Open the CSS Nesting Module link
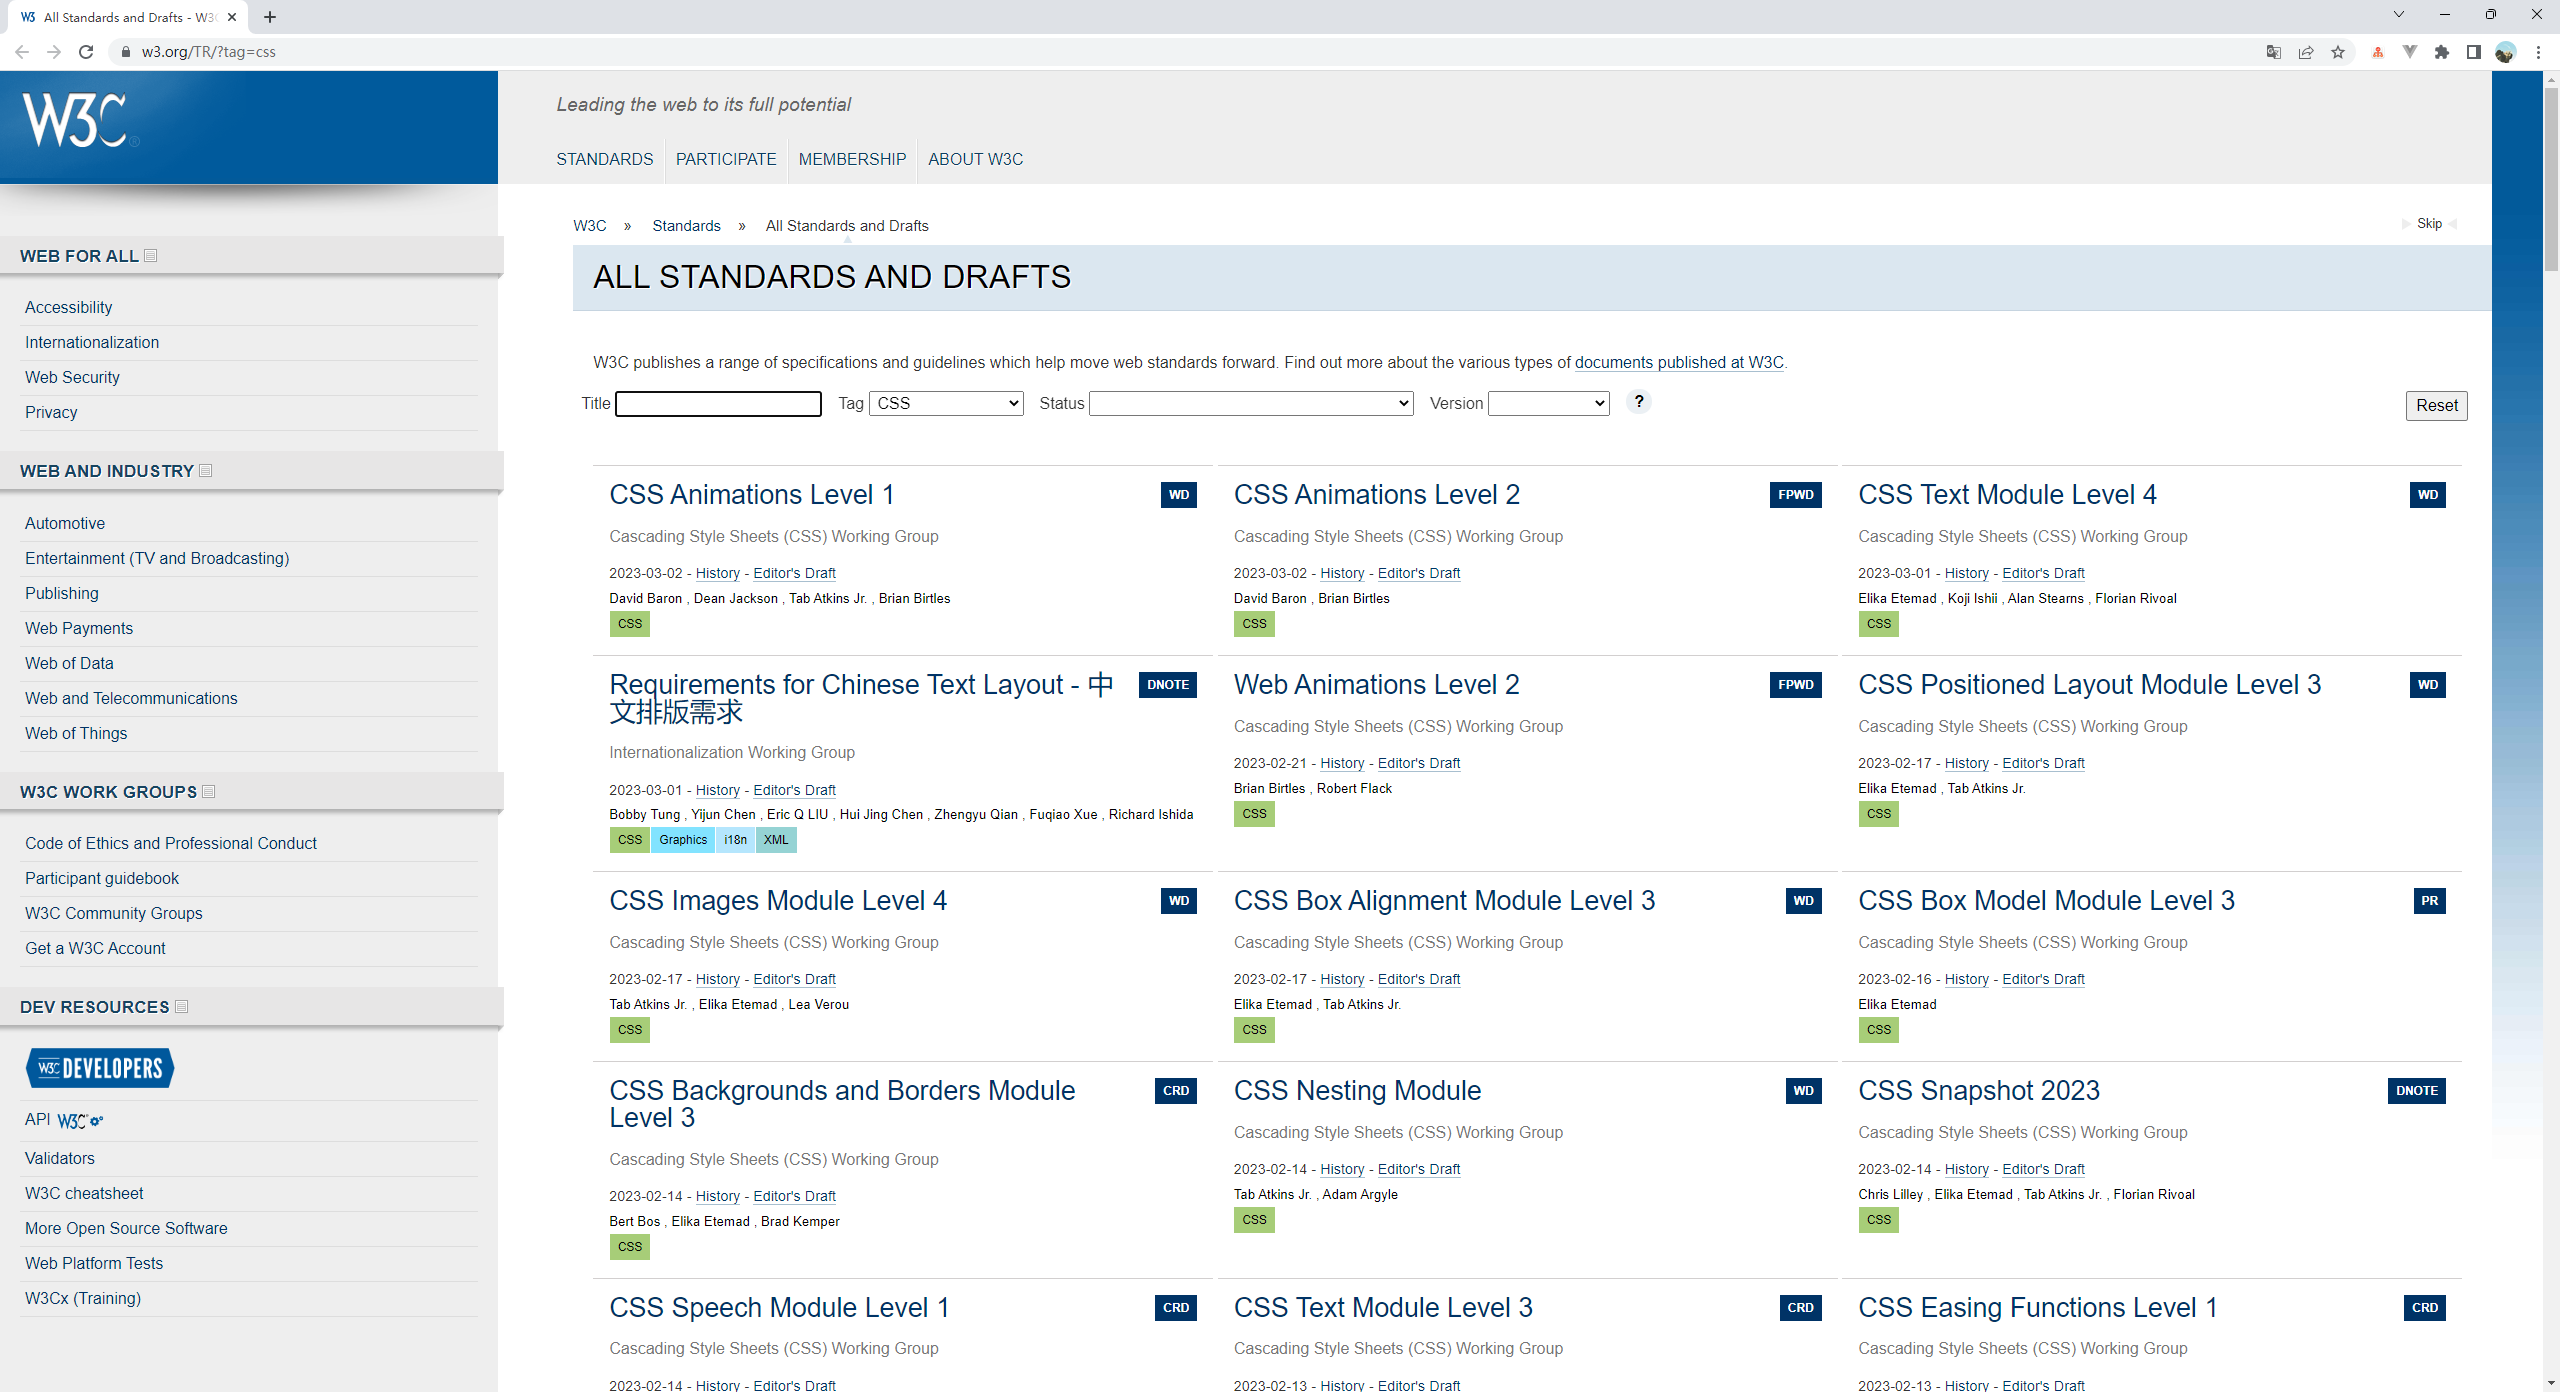This screenshot has width=2560, height=1392. click(1357, 1090)
